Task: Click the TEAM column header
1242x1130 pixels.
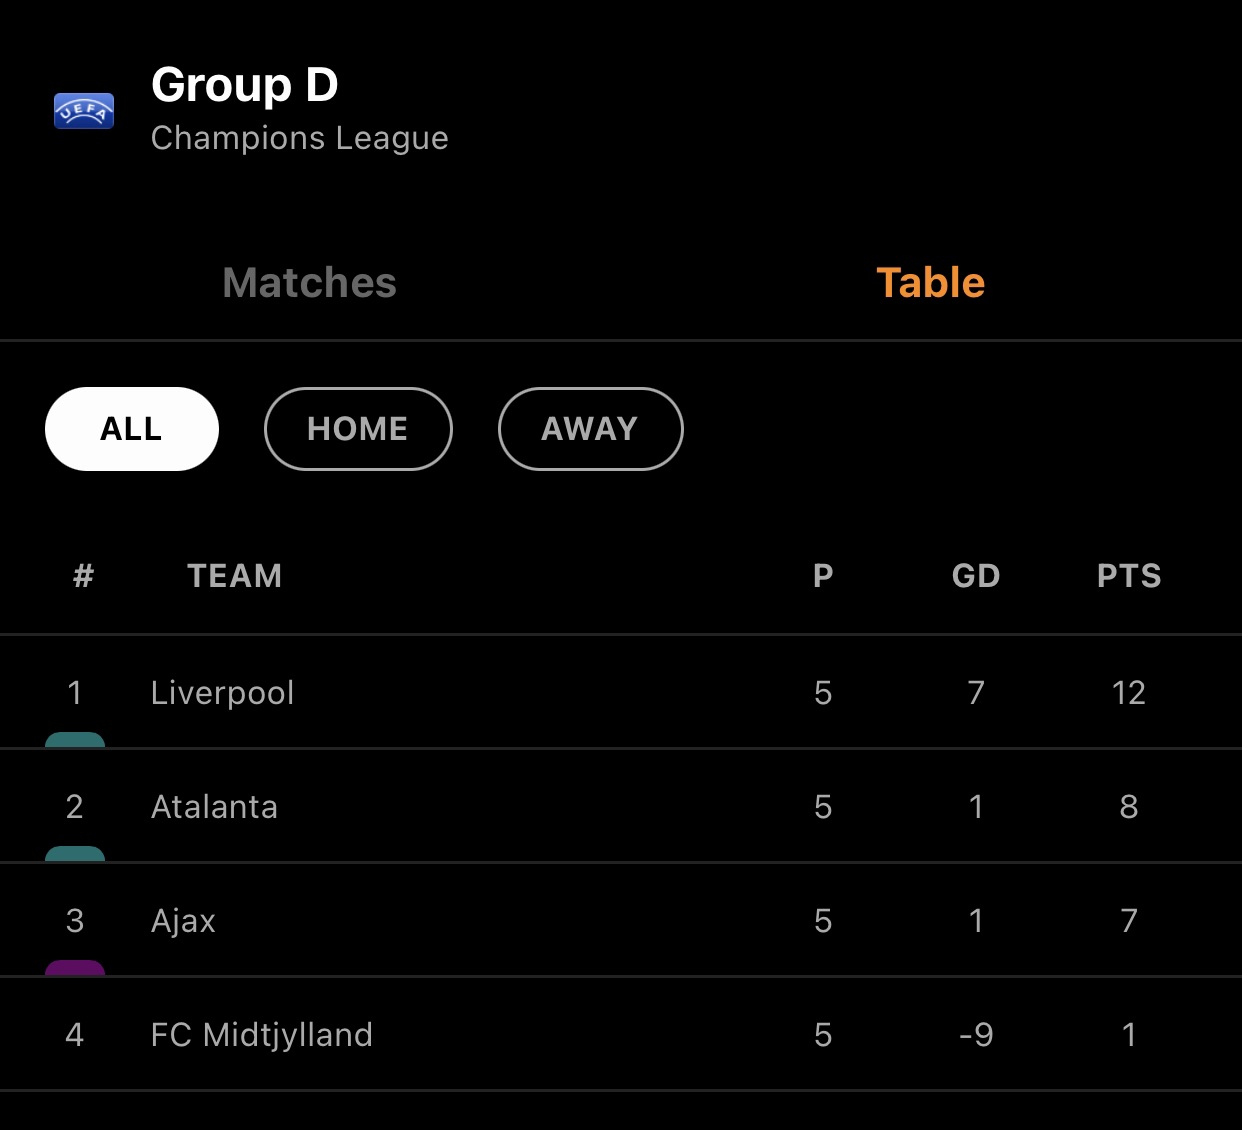Action: tap(235, 576)
